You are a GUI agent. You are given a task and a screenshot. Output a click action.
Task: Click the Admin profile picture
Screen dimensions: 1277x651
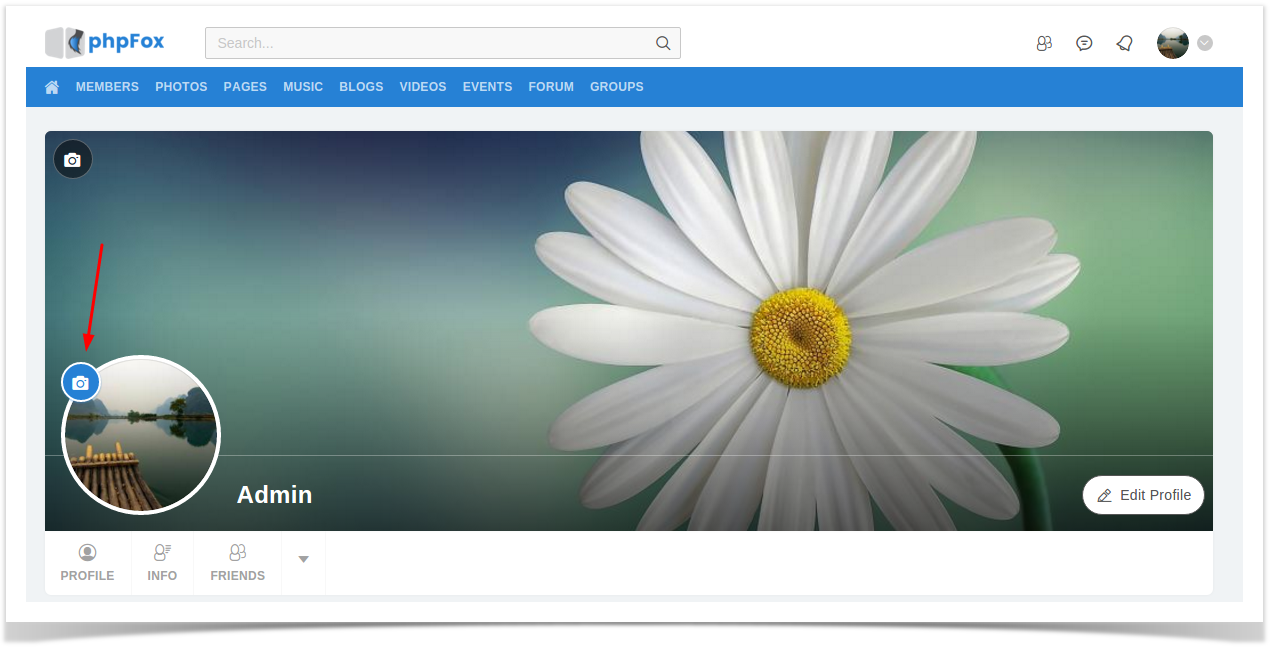[141, 435]
